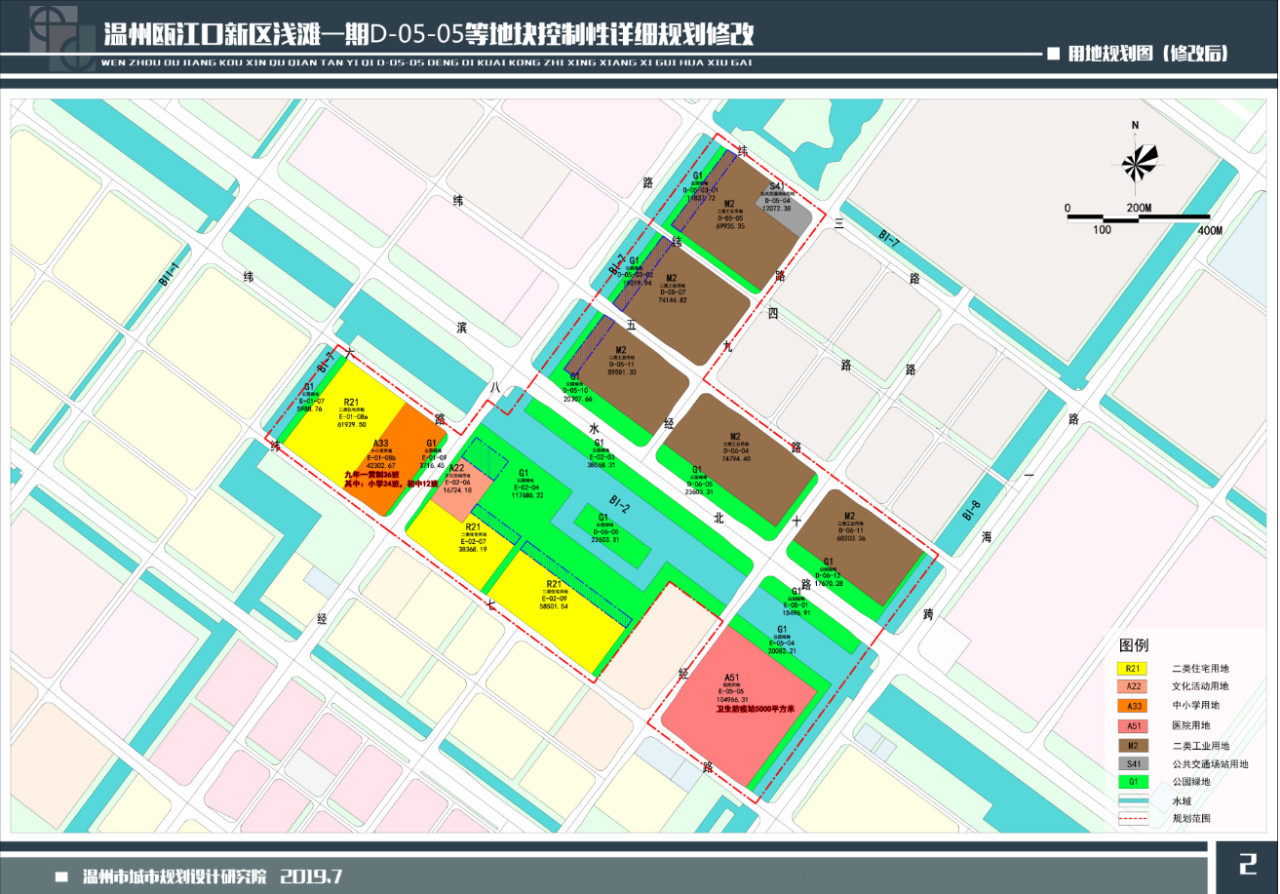Click legend label 二类住宅用地
The image size is (1280, 894).
pyautogui.click(x=1201, y=669)
